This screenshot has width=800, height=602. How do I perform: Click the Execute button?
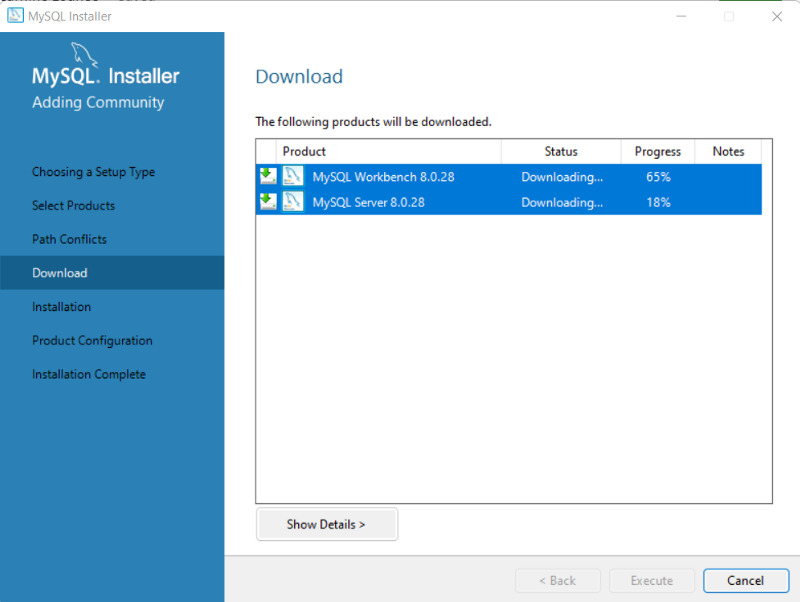click(x=652, y=581)
